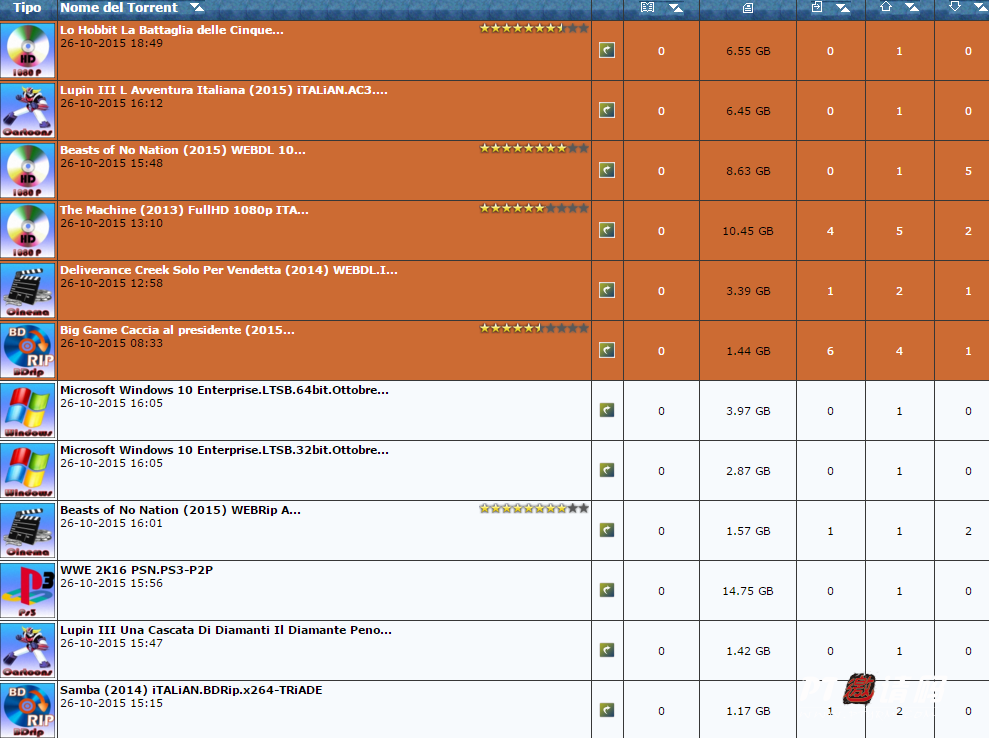The image size is (989, 738).
Task: Click download icon for Beasts of No Nation WEBRip
Action: 607,530
